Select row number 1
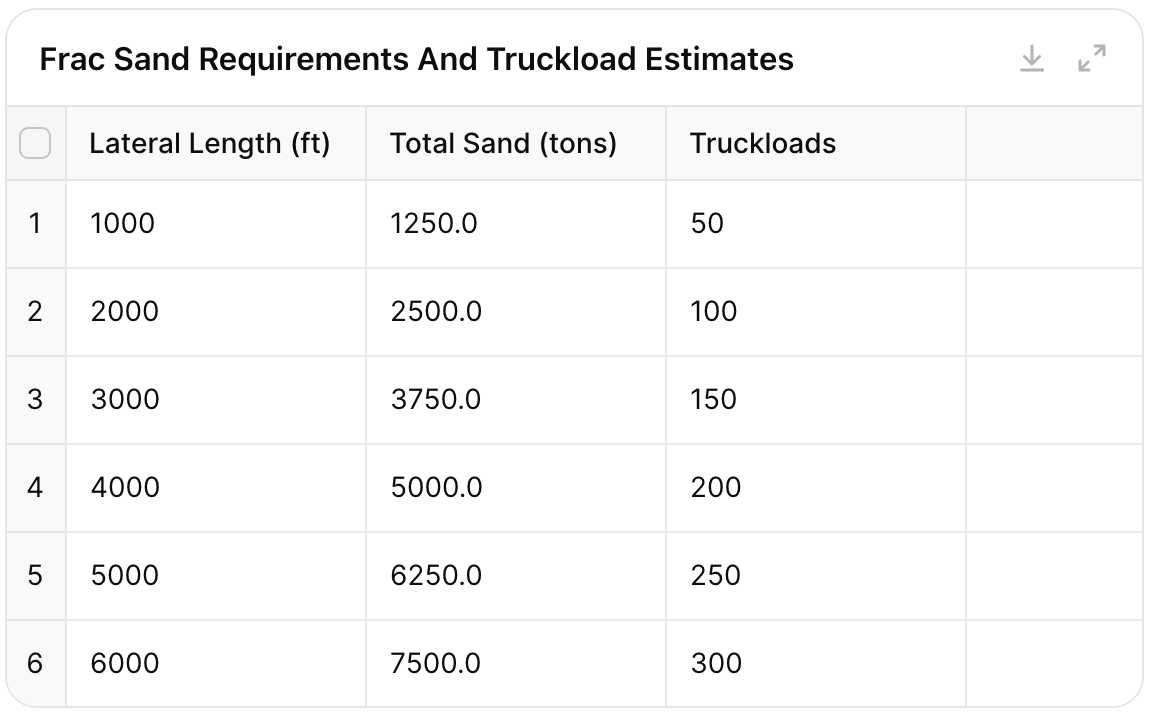The width and height of the screenshot is (1158, 726). [x=35, y=223]
